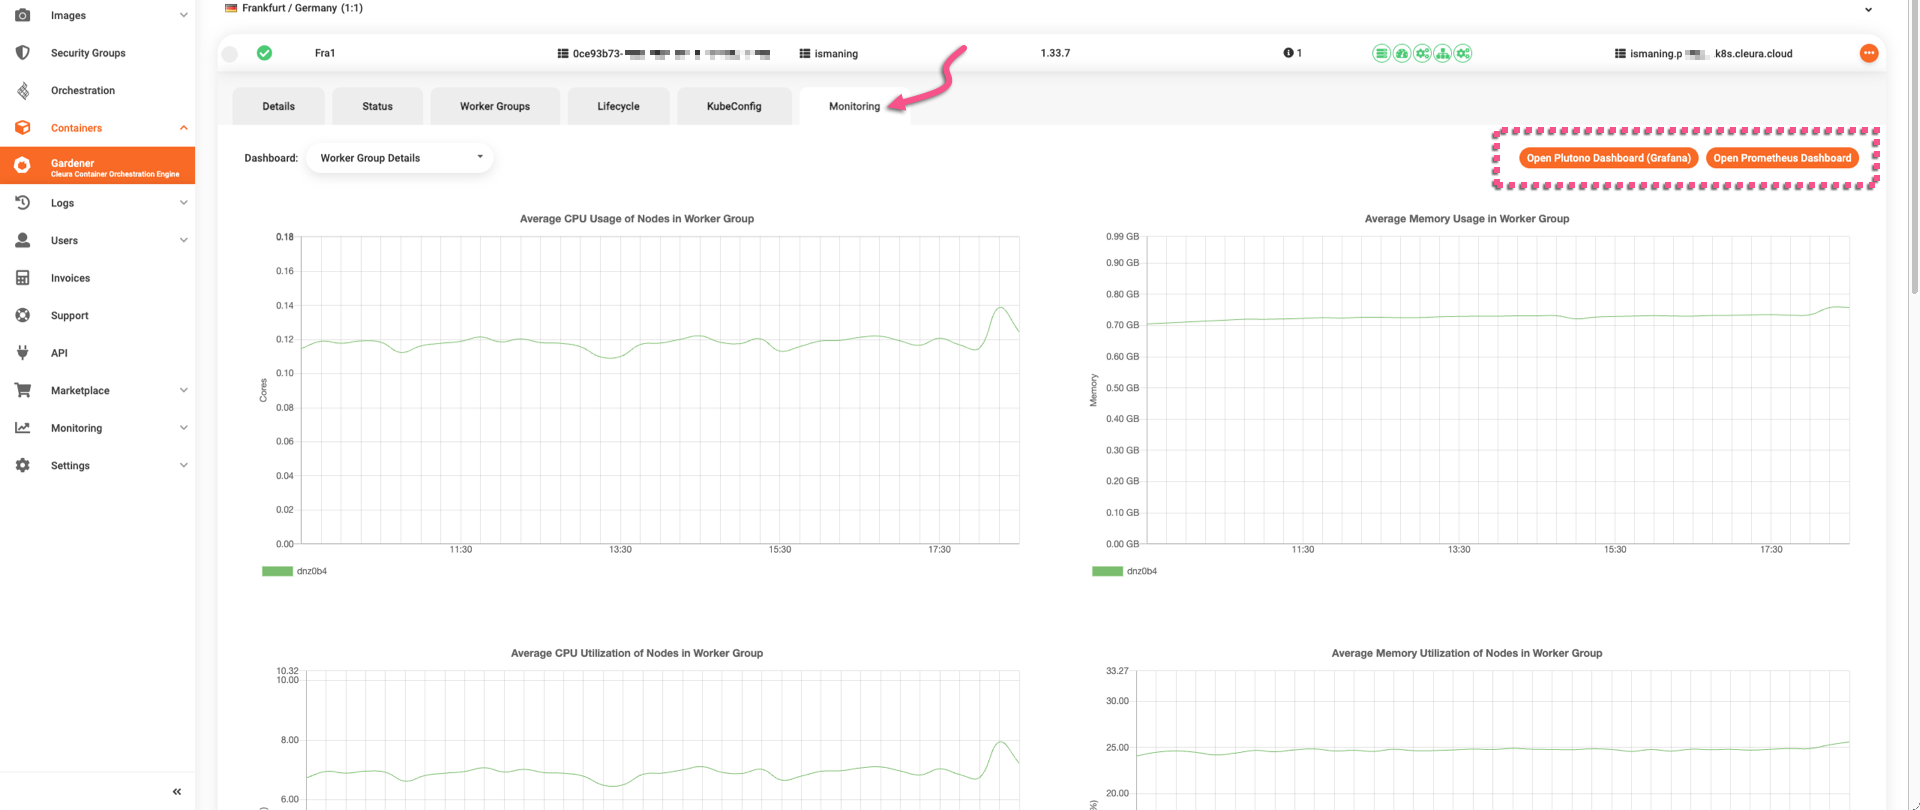This screenshot has width=1920, height=810.
Task: Click the Fra1 region label
Action: coord(325,53)
